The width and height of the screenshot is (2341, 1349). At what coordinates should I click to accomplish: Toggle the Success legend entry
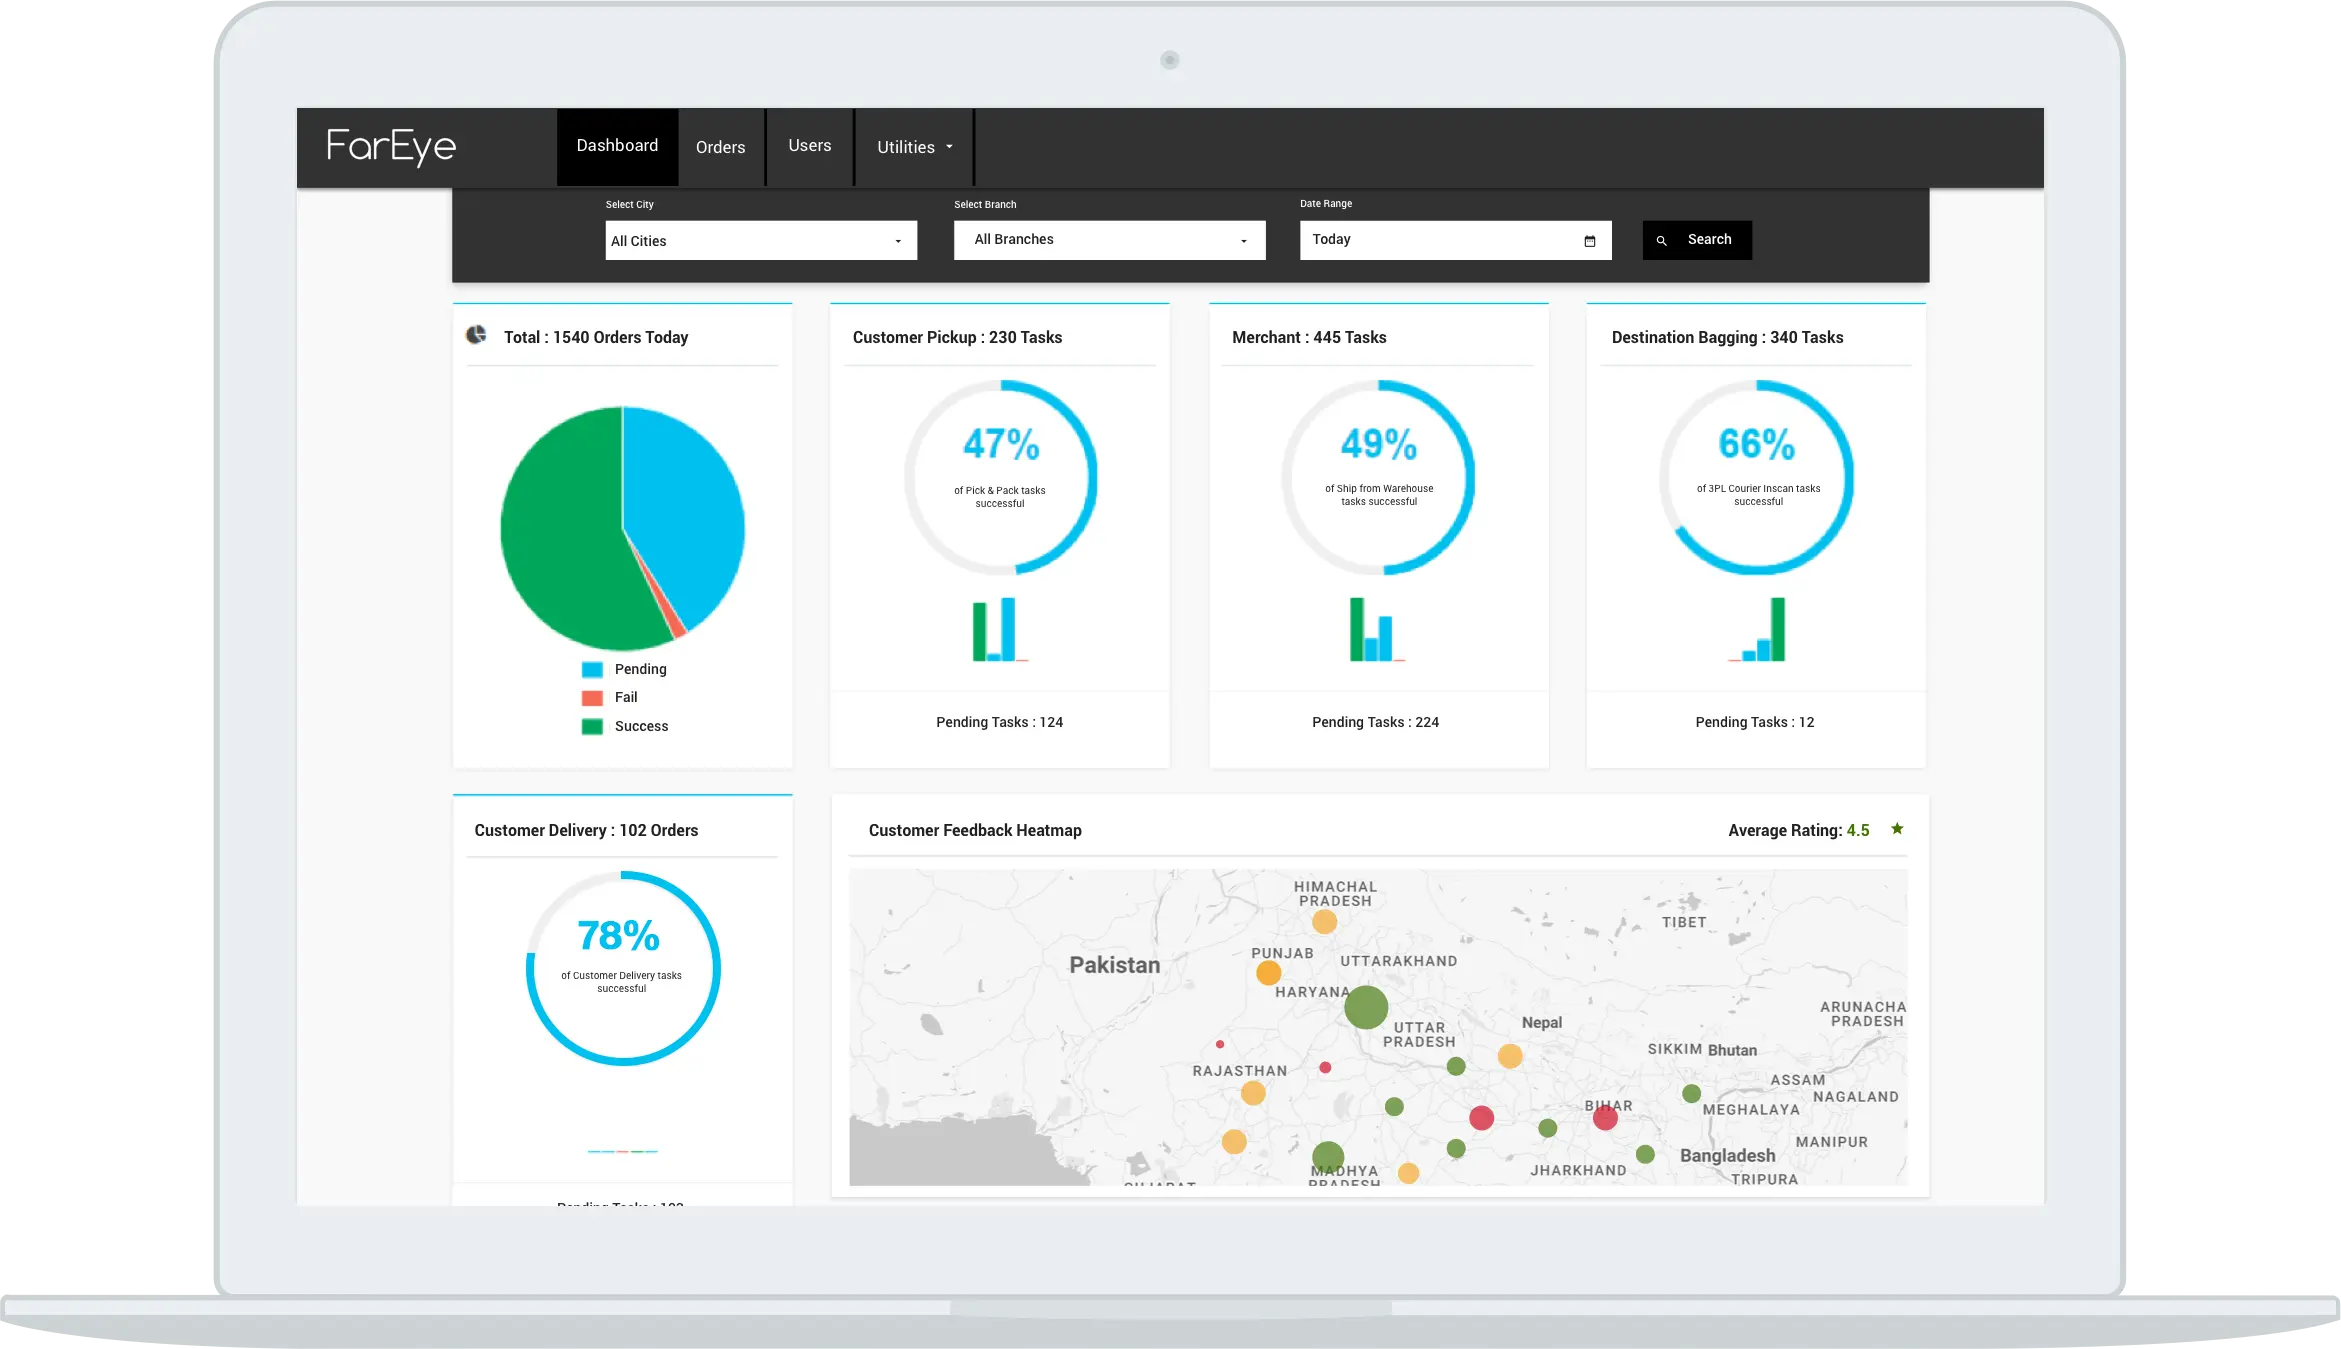tap(641, 726)
